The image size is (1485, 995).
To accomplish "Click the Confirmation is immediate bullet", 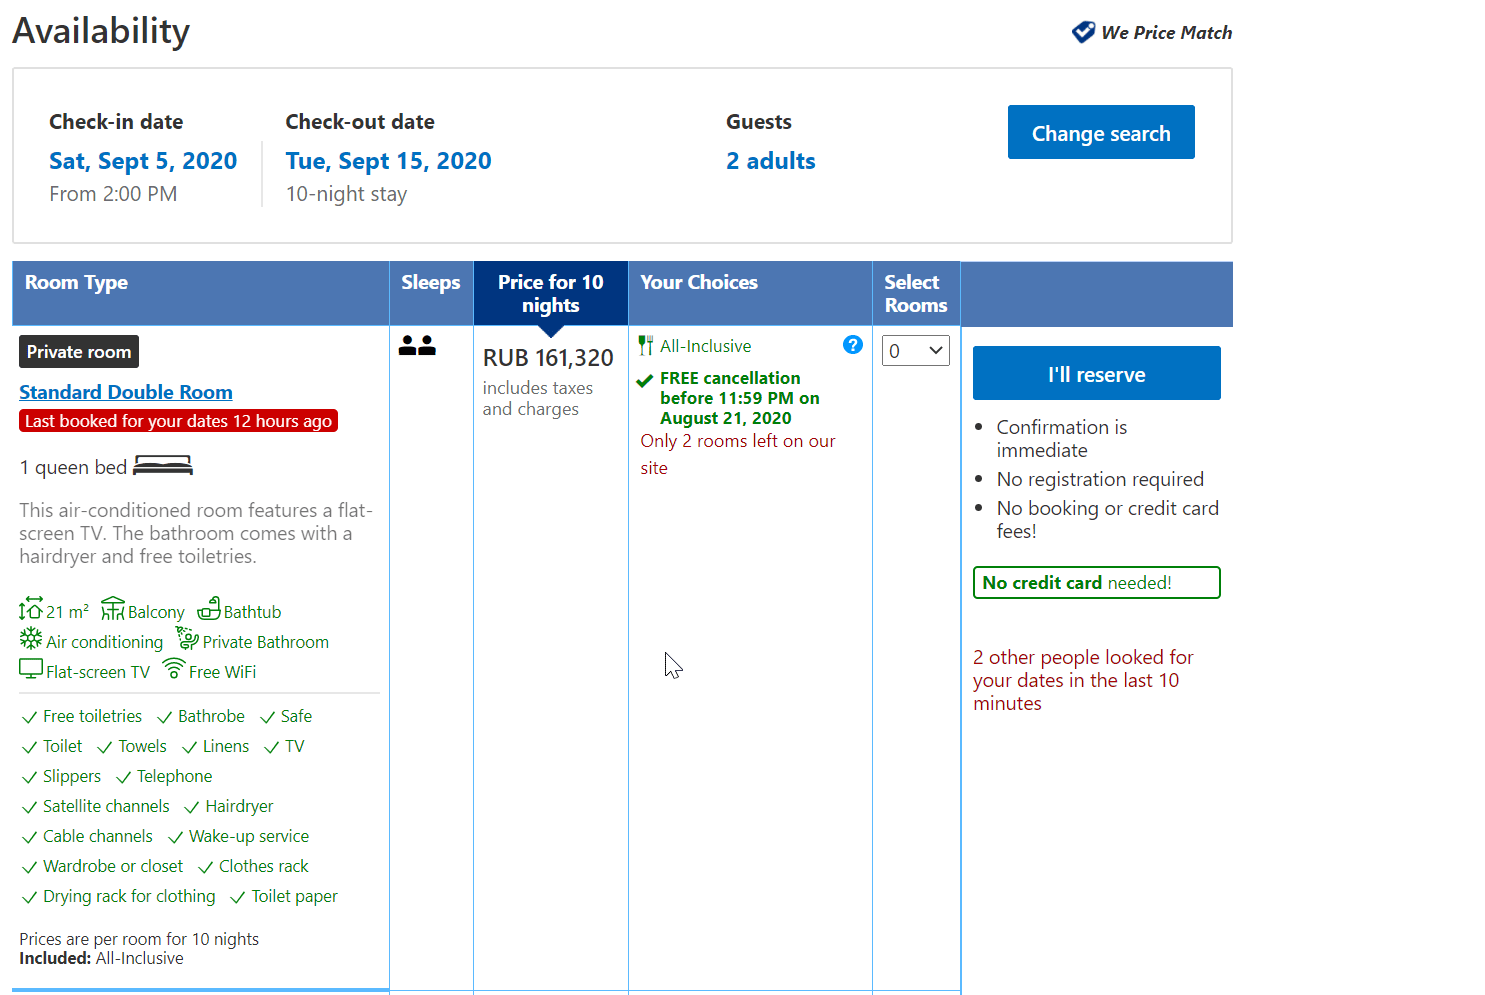I will (x=1062, y=439).
